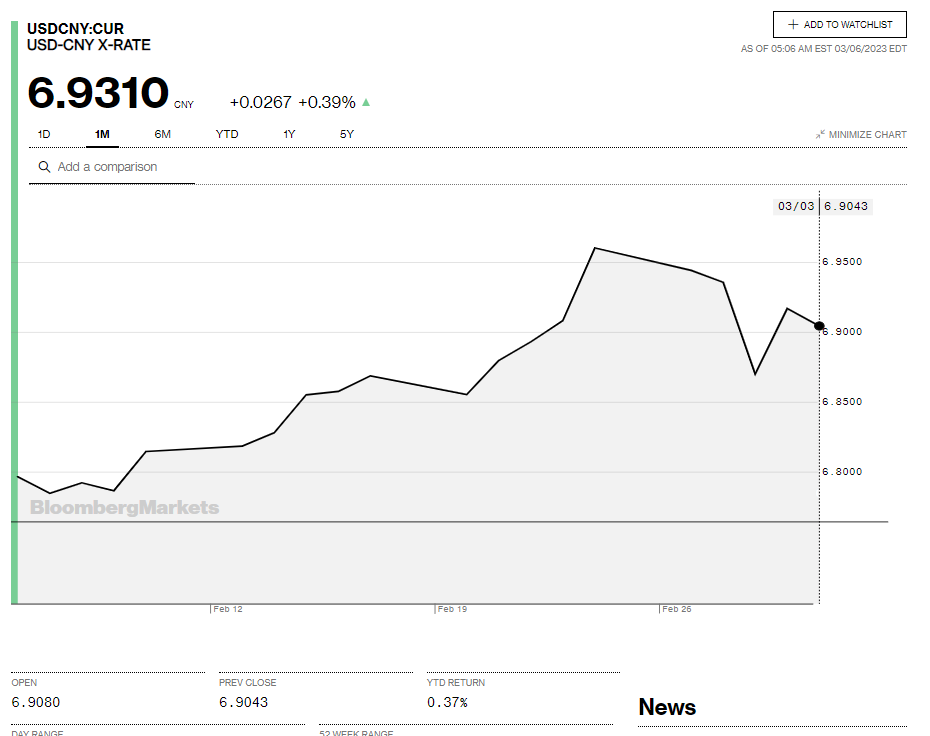Click the green up arrow beside +0.39%
The image size is (930, 736).
pyautogui.click(x=366, y=102)
